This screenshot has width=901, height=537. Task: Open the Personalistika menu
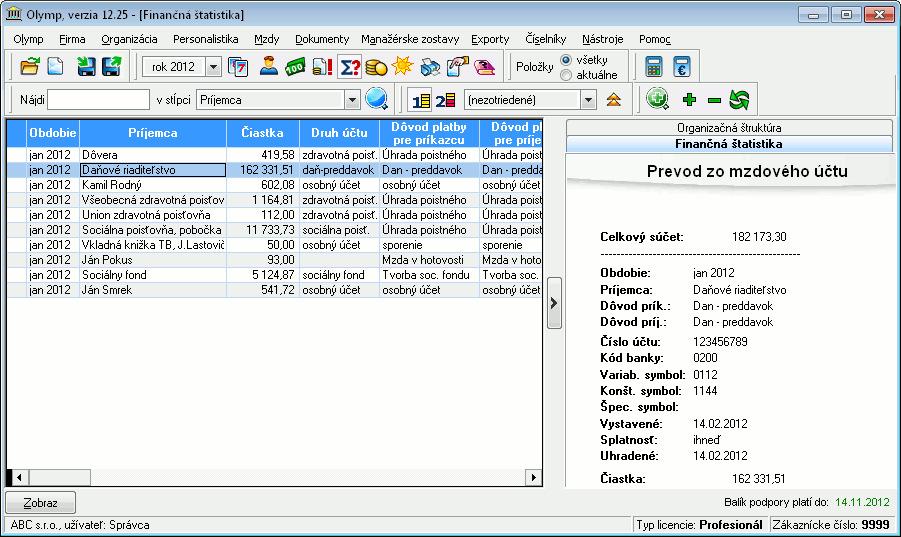coord(206,39)
